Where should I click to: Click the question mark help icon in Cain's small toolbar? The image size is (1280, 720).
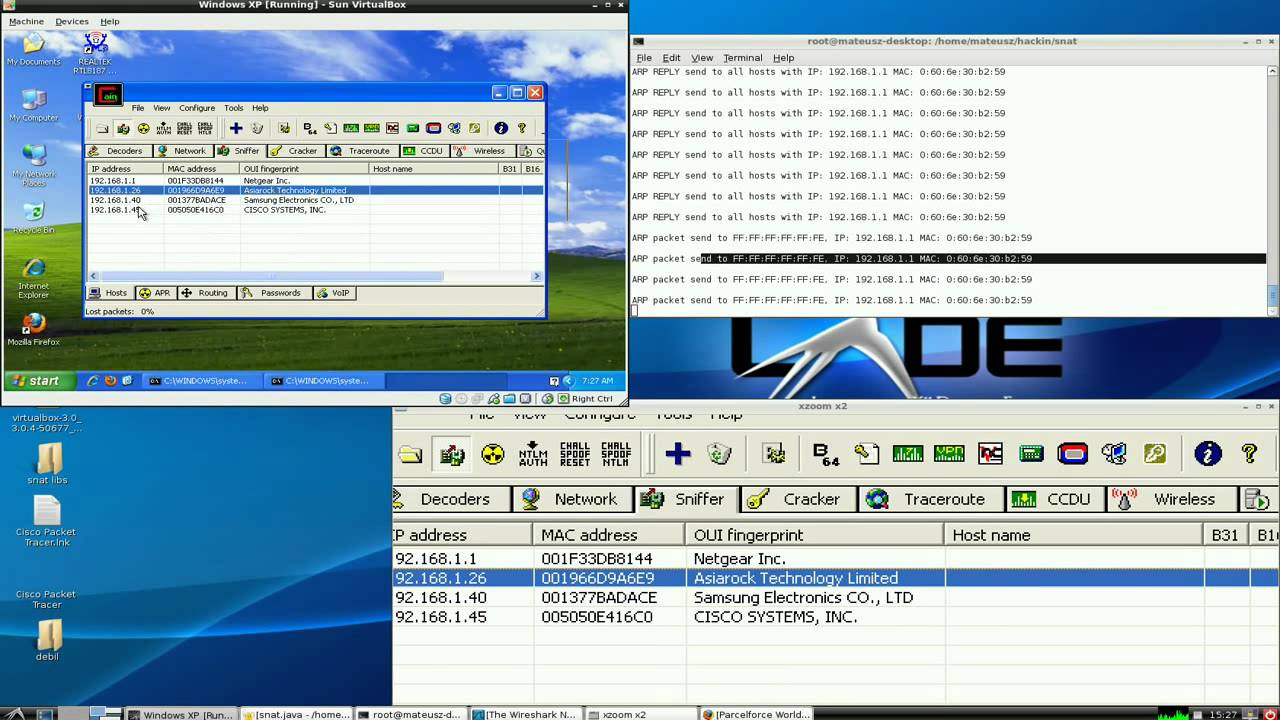tap(521, 128)
